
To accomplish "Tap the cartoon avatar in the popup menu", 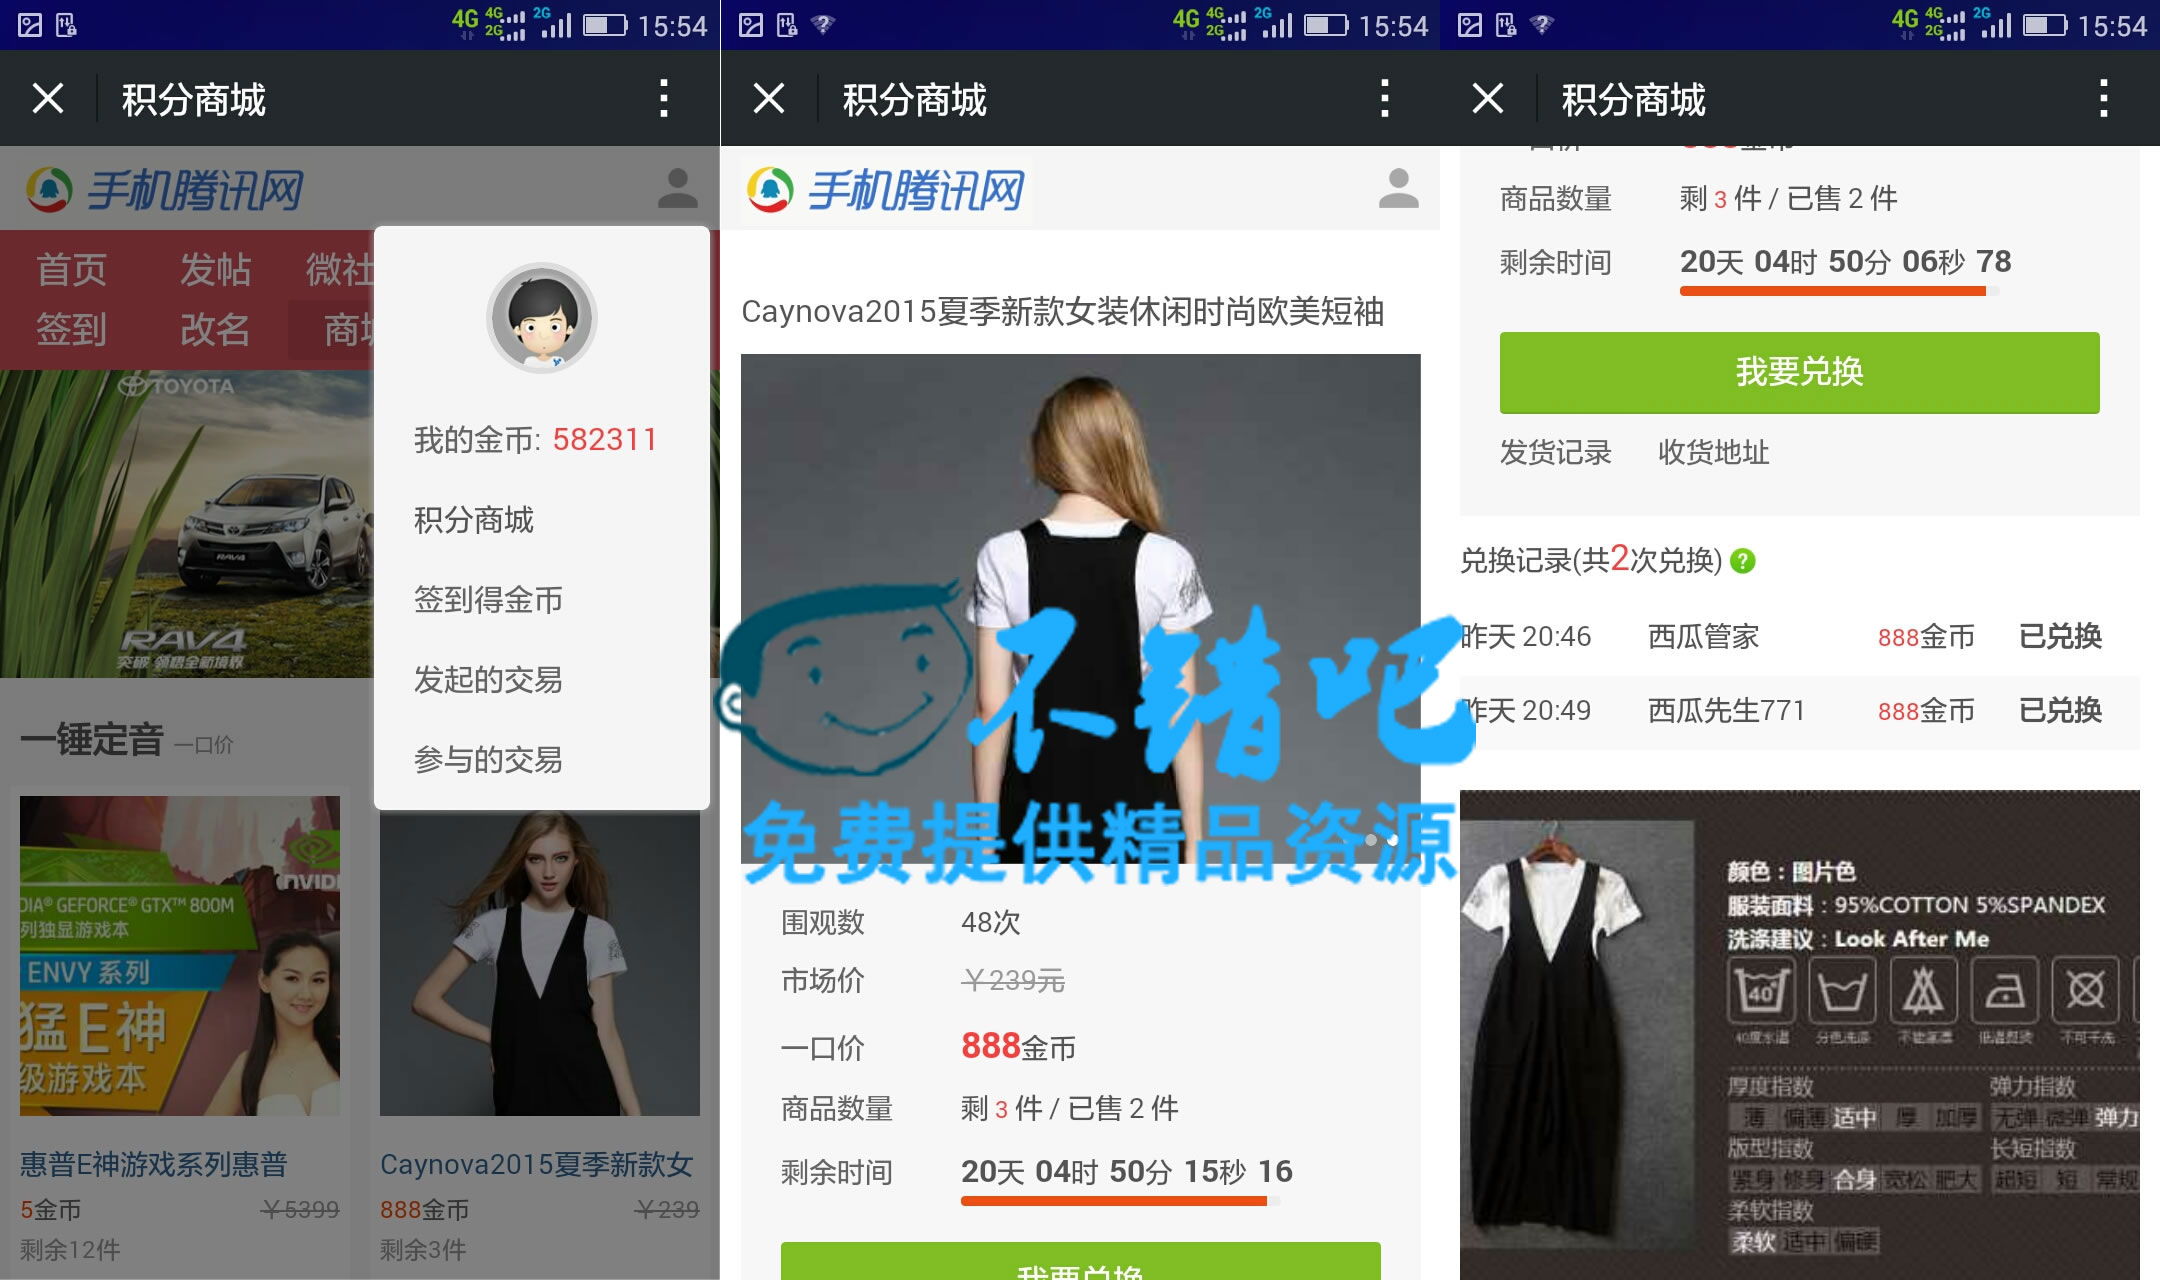I will click(541, 319).
